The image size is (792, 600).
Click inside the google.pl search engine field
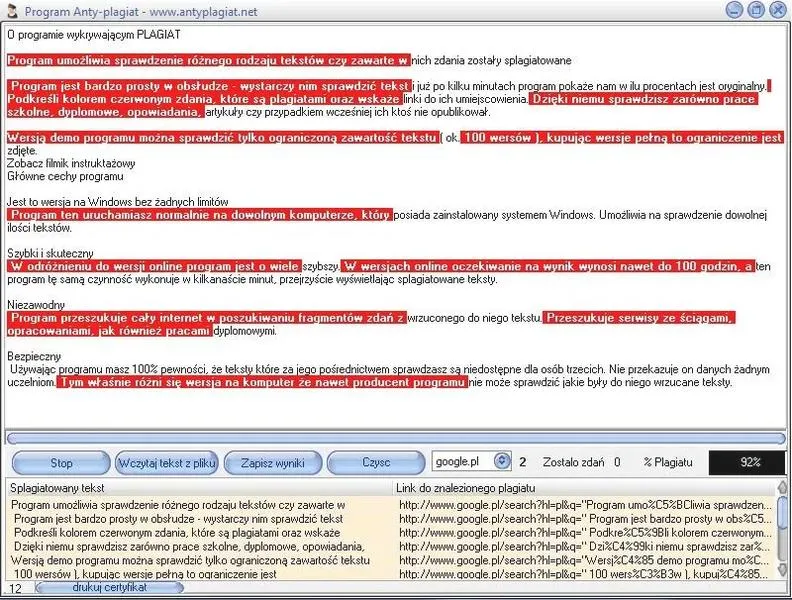pos(463,462)
